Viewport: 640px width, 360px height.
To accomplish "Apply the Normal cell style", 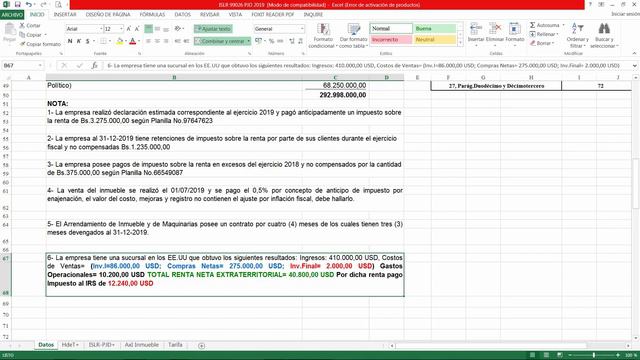I will pos(391,29).
